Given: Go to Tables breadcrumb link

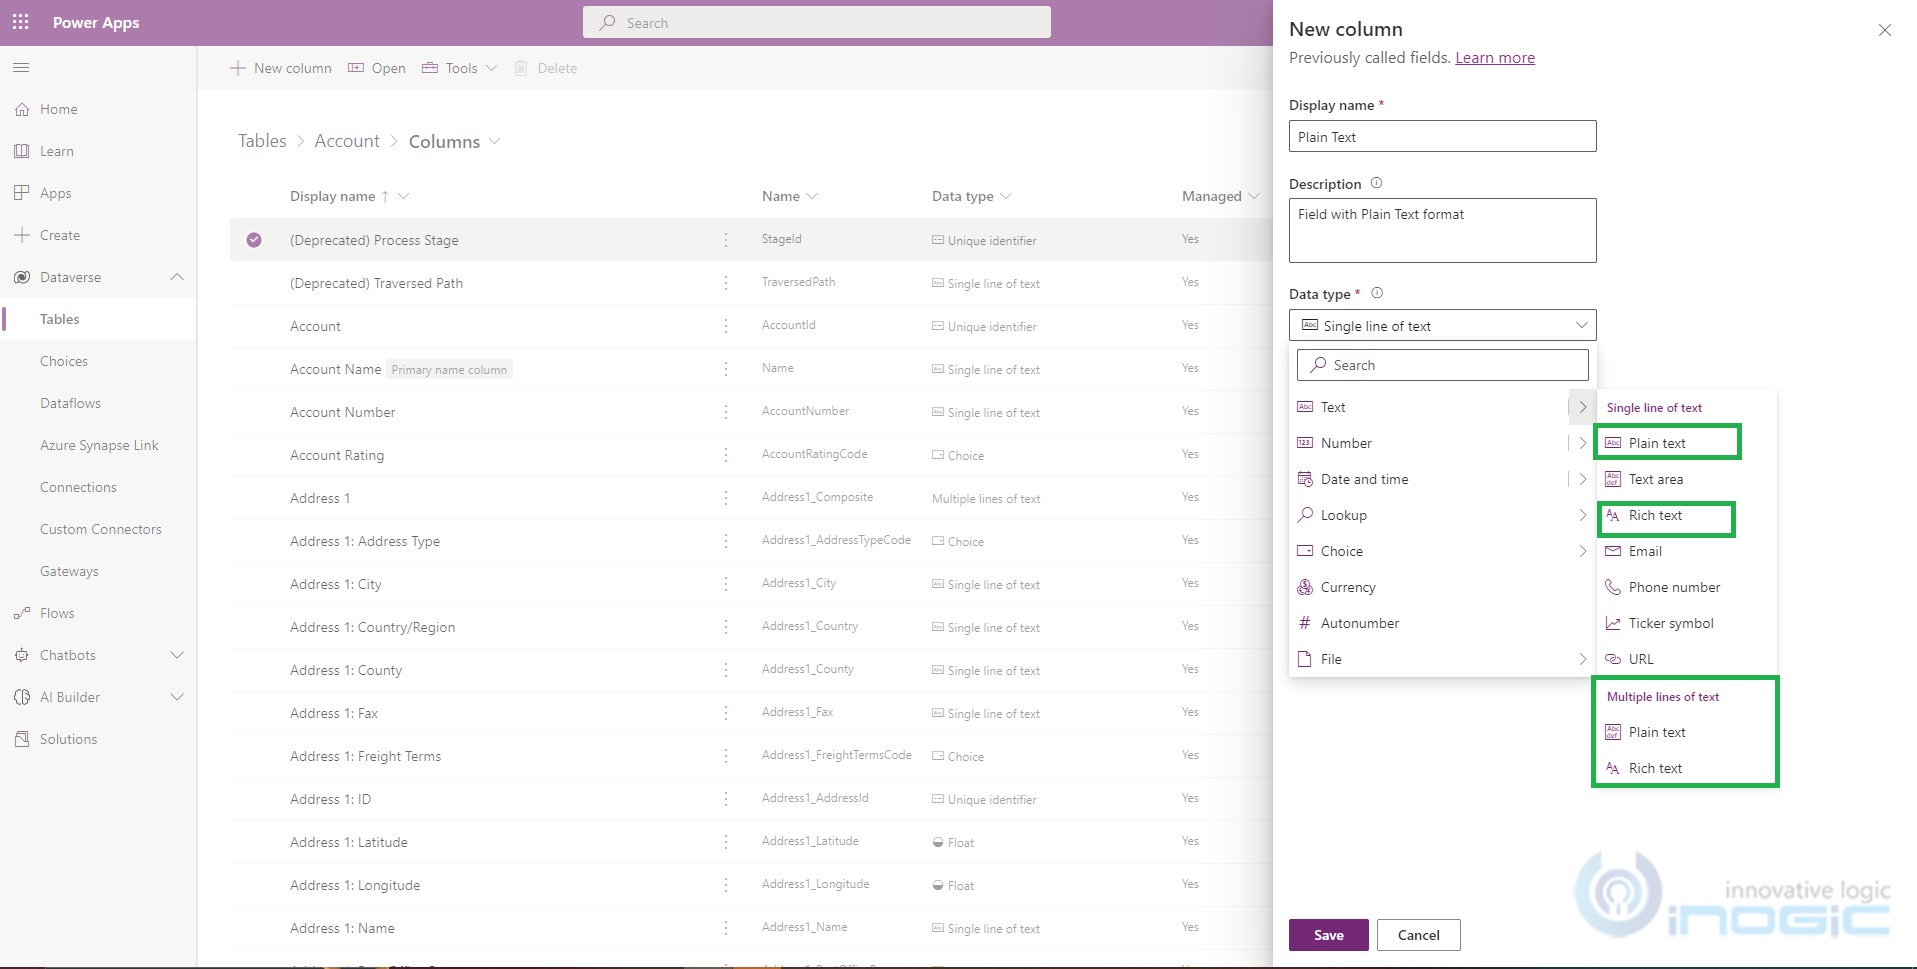Looking at the screenshot, I should pyautogui.click(x=262, y=141).
